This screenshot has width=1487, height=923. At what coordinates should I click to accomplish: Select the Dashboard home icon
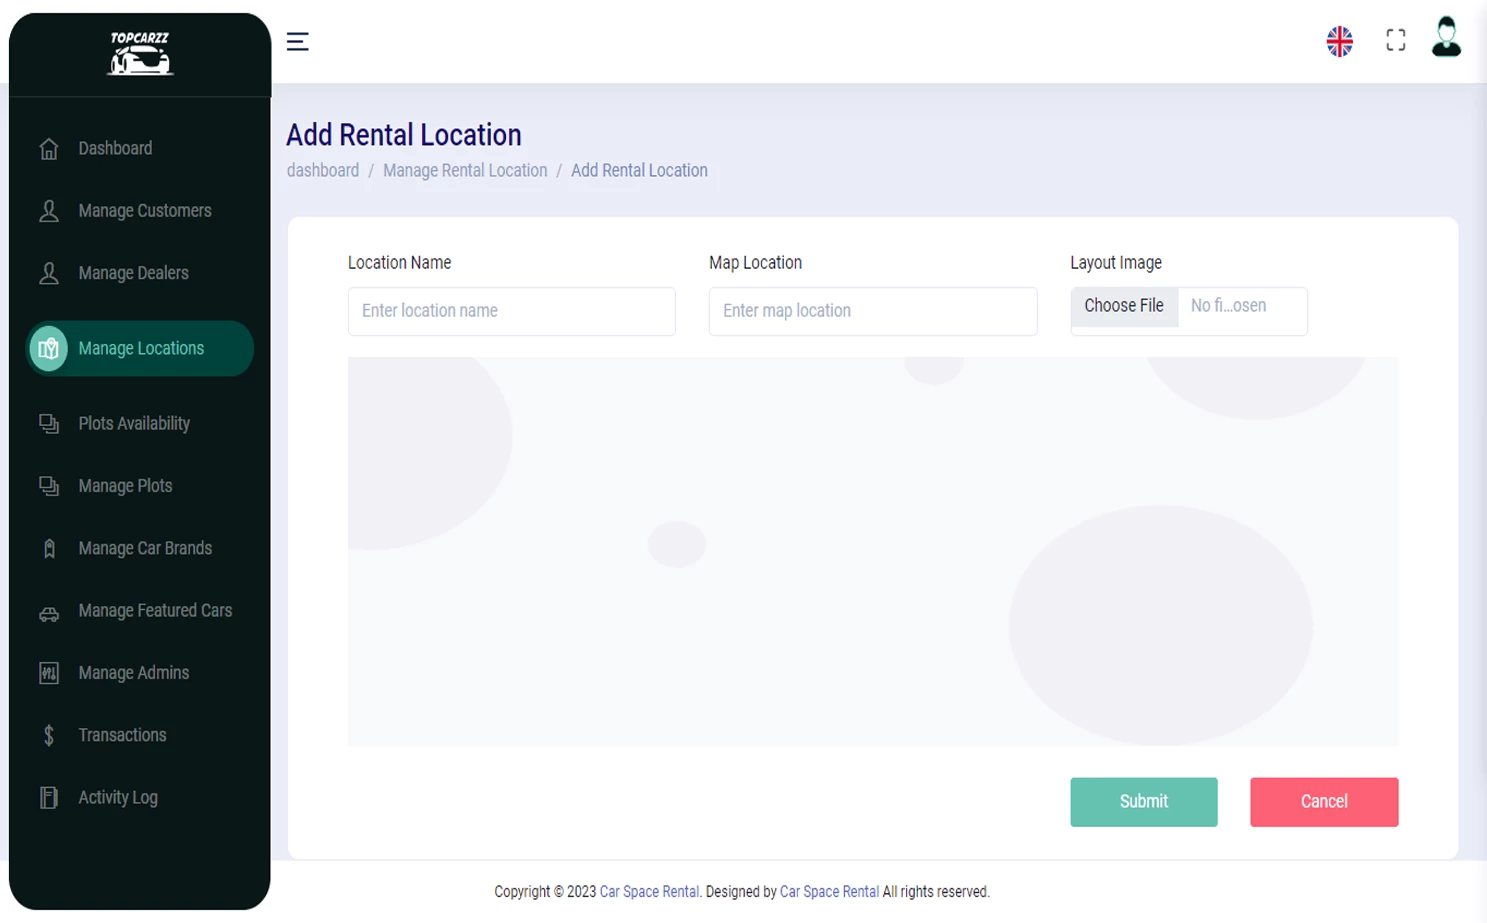click(x=49, y=148)
